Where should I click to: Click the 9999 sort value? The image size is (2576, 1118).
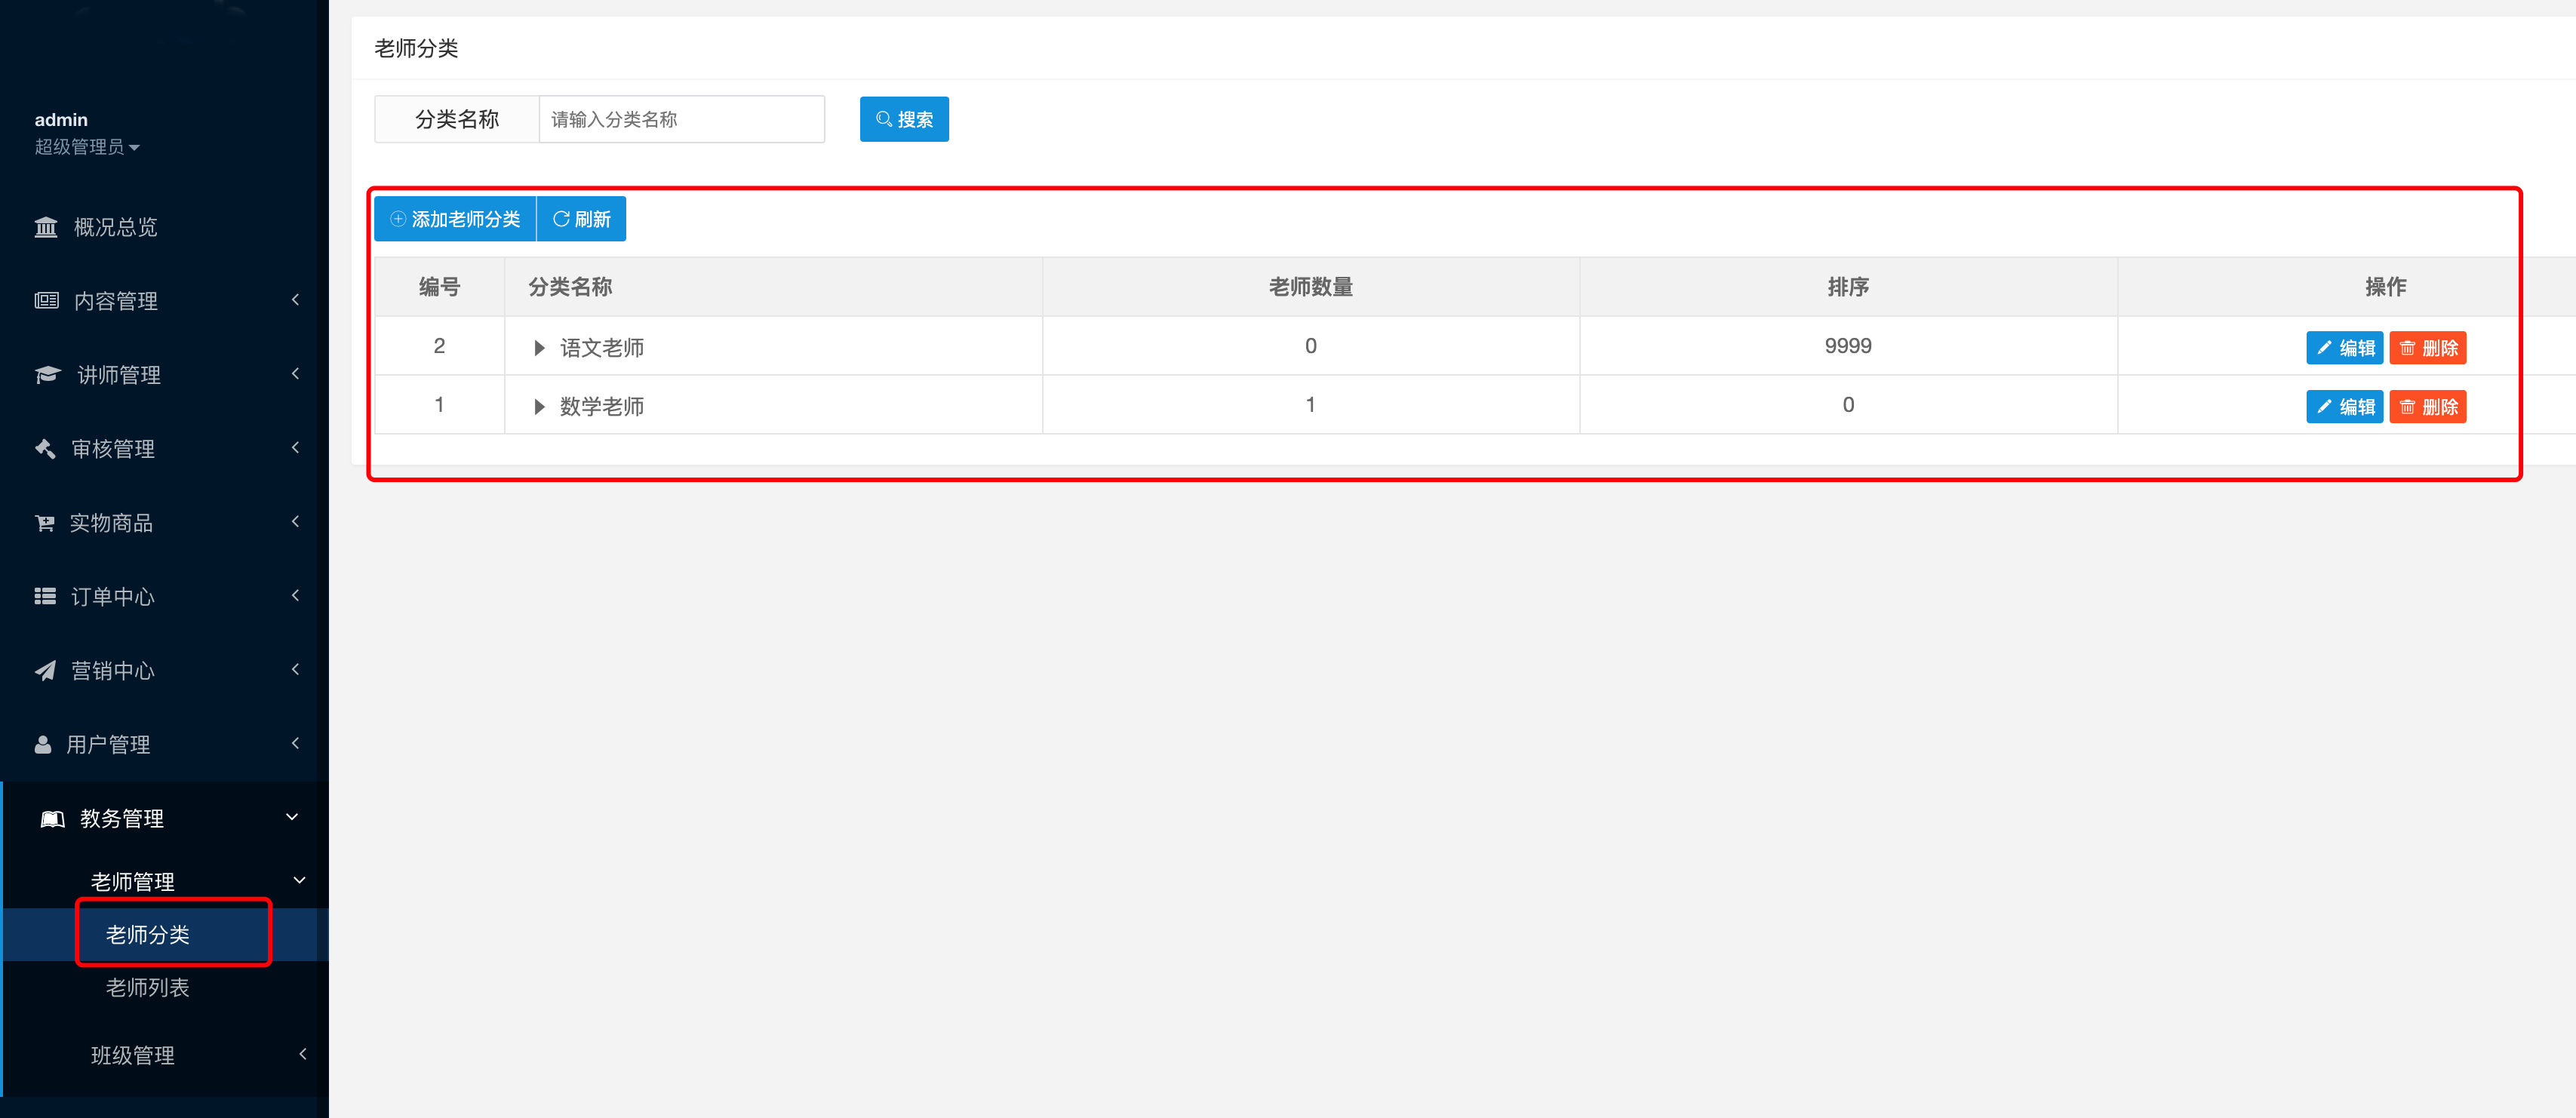point(1848,346)
